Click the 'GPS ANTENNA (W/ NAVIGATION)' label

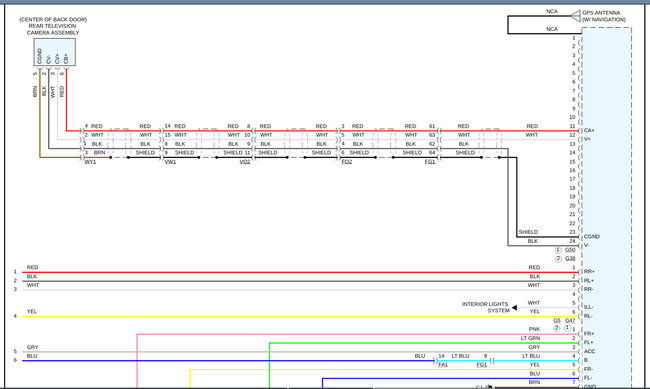tap(604, 16)
